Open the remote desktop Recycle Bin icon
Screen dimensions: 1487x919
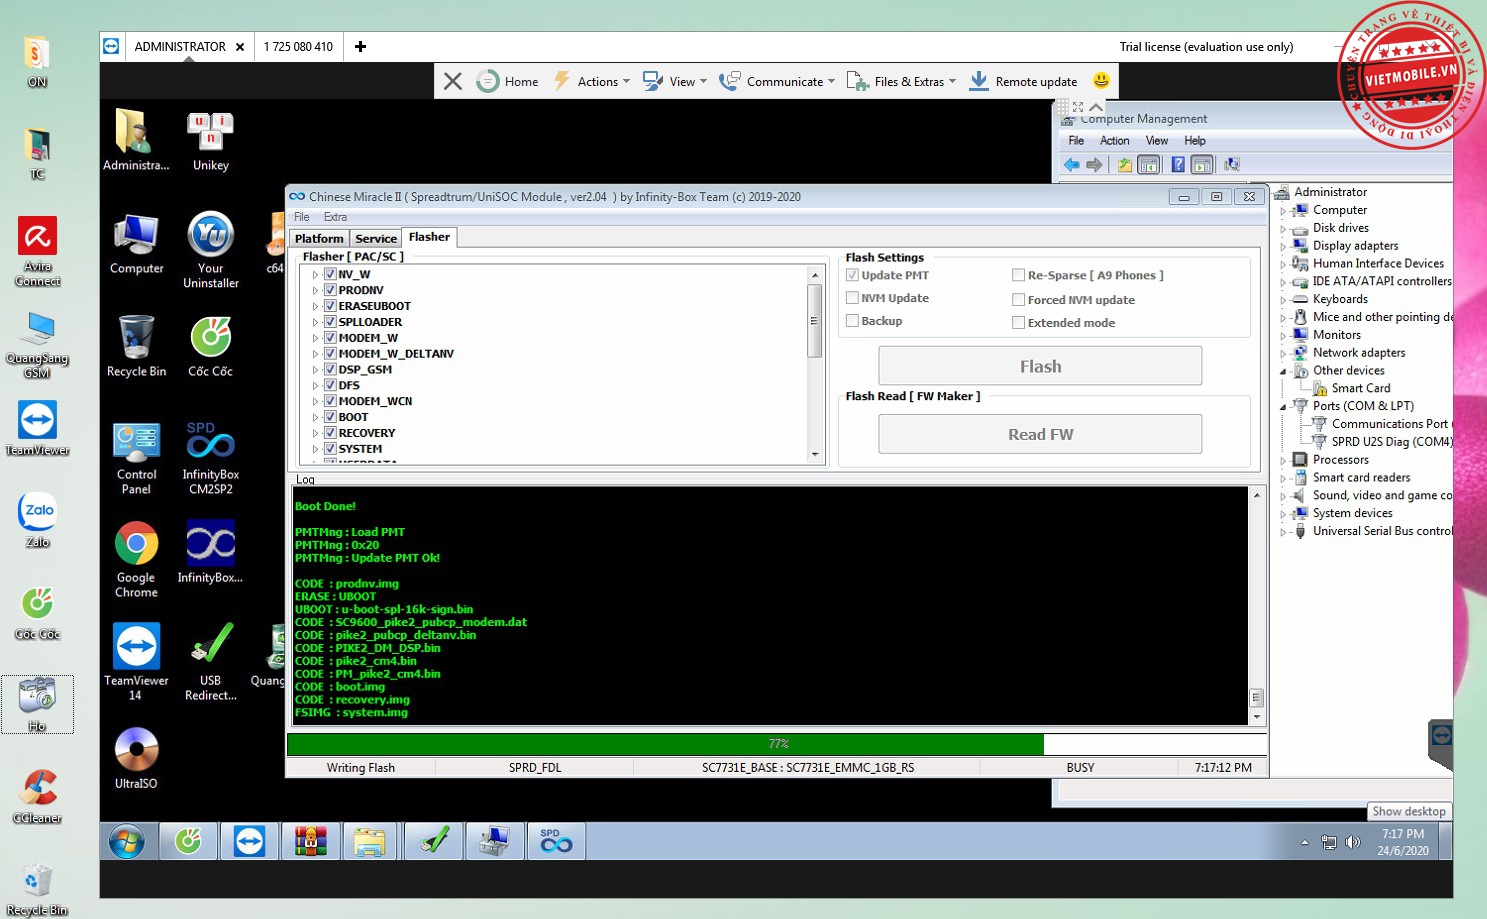[x=136, y=346]
